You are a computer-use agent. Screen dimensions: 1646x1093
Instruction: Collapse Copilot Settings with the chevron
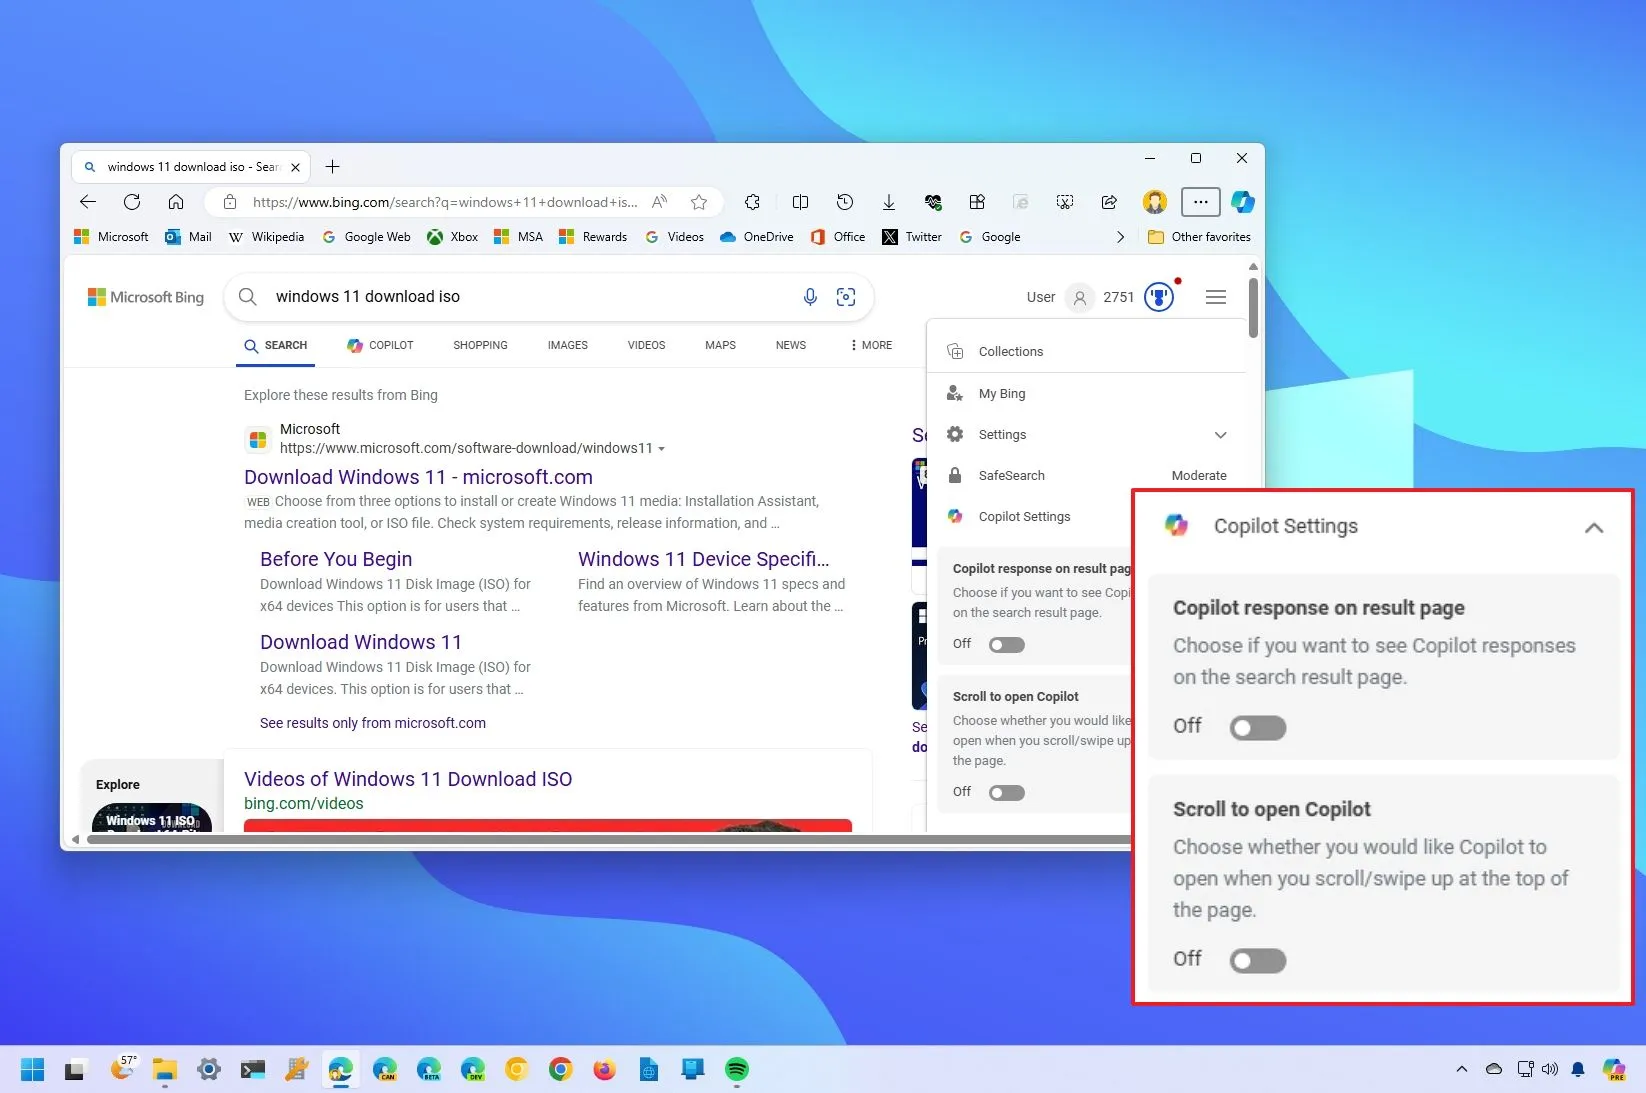1593,528
